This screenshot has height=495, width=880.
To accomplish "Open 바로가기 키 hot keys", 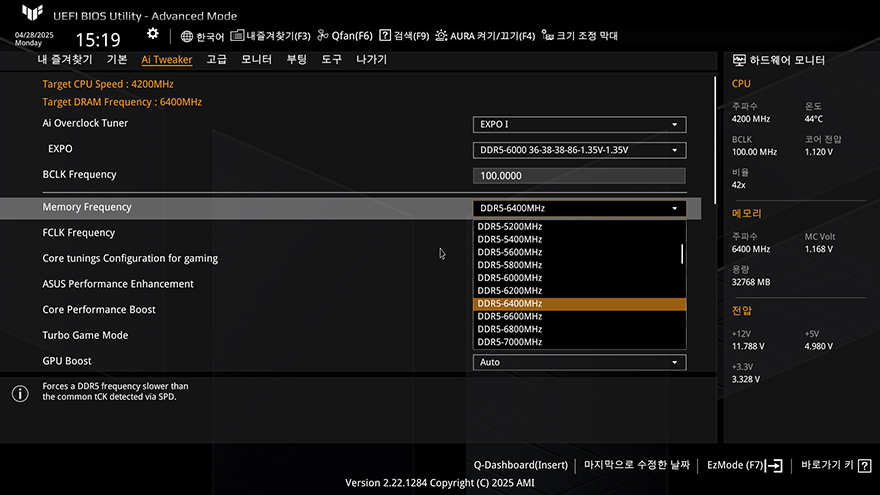I will coord(836,465).
